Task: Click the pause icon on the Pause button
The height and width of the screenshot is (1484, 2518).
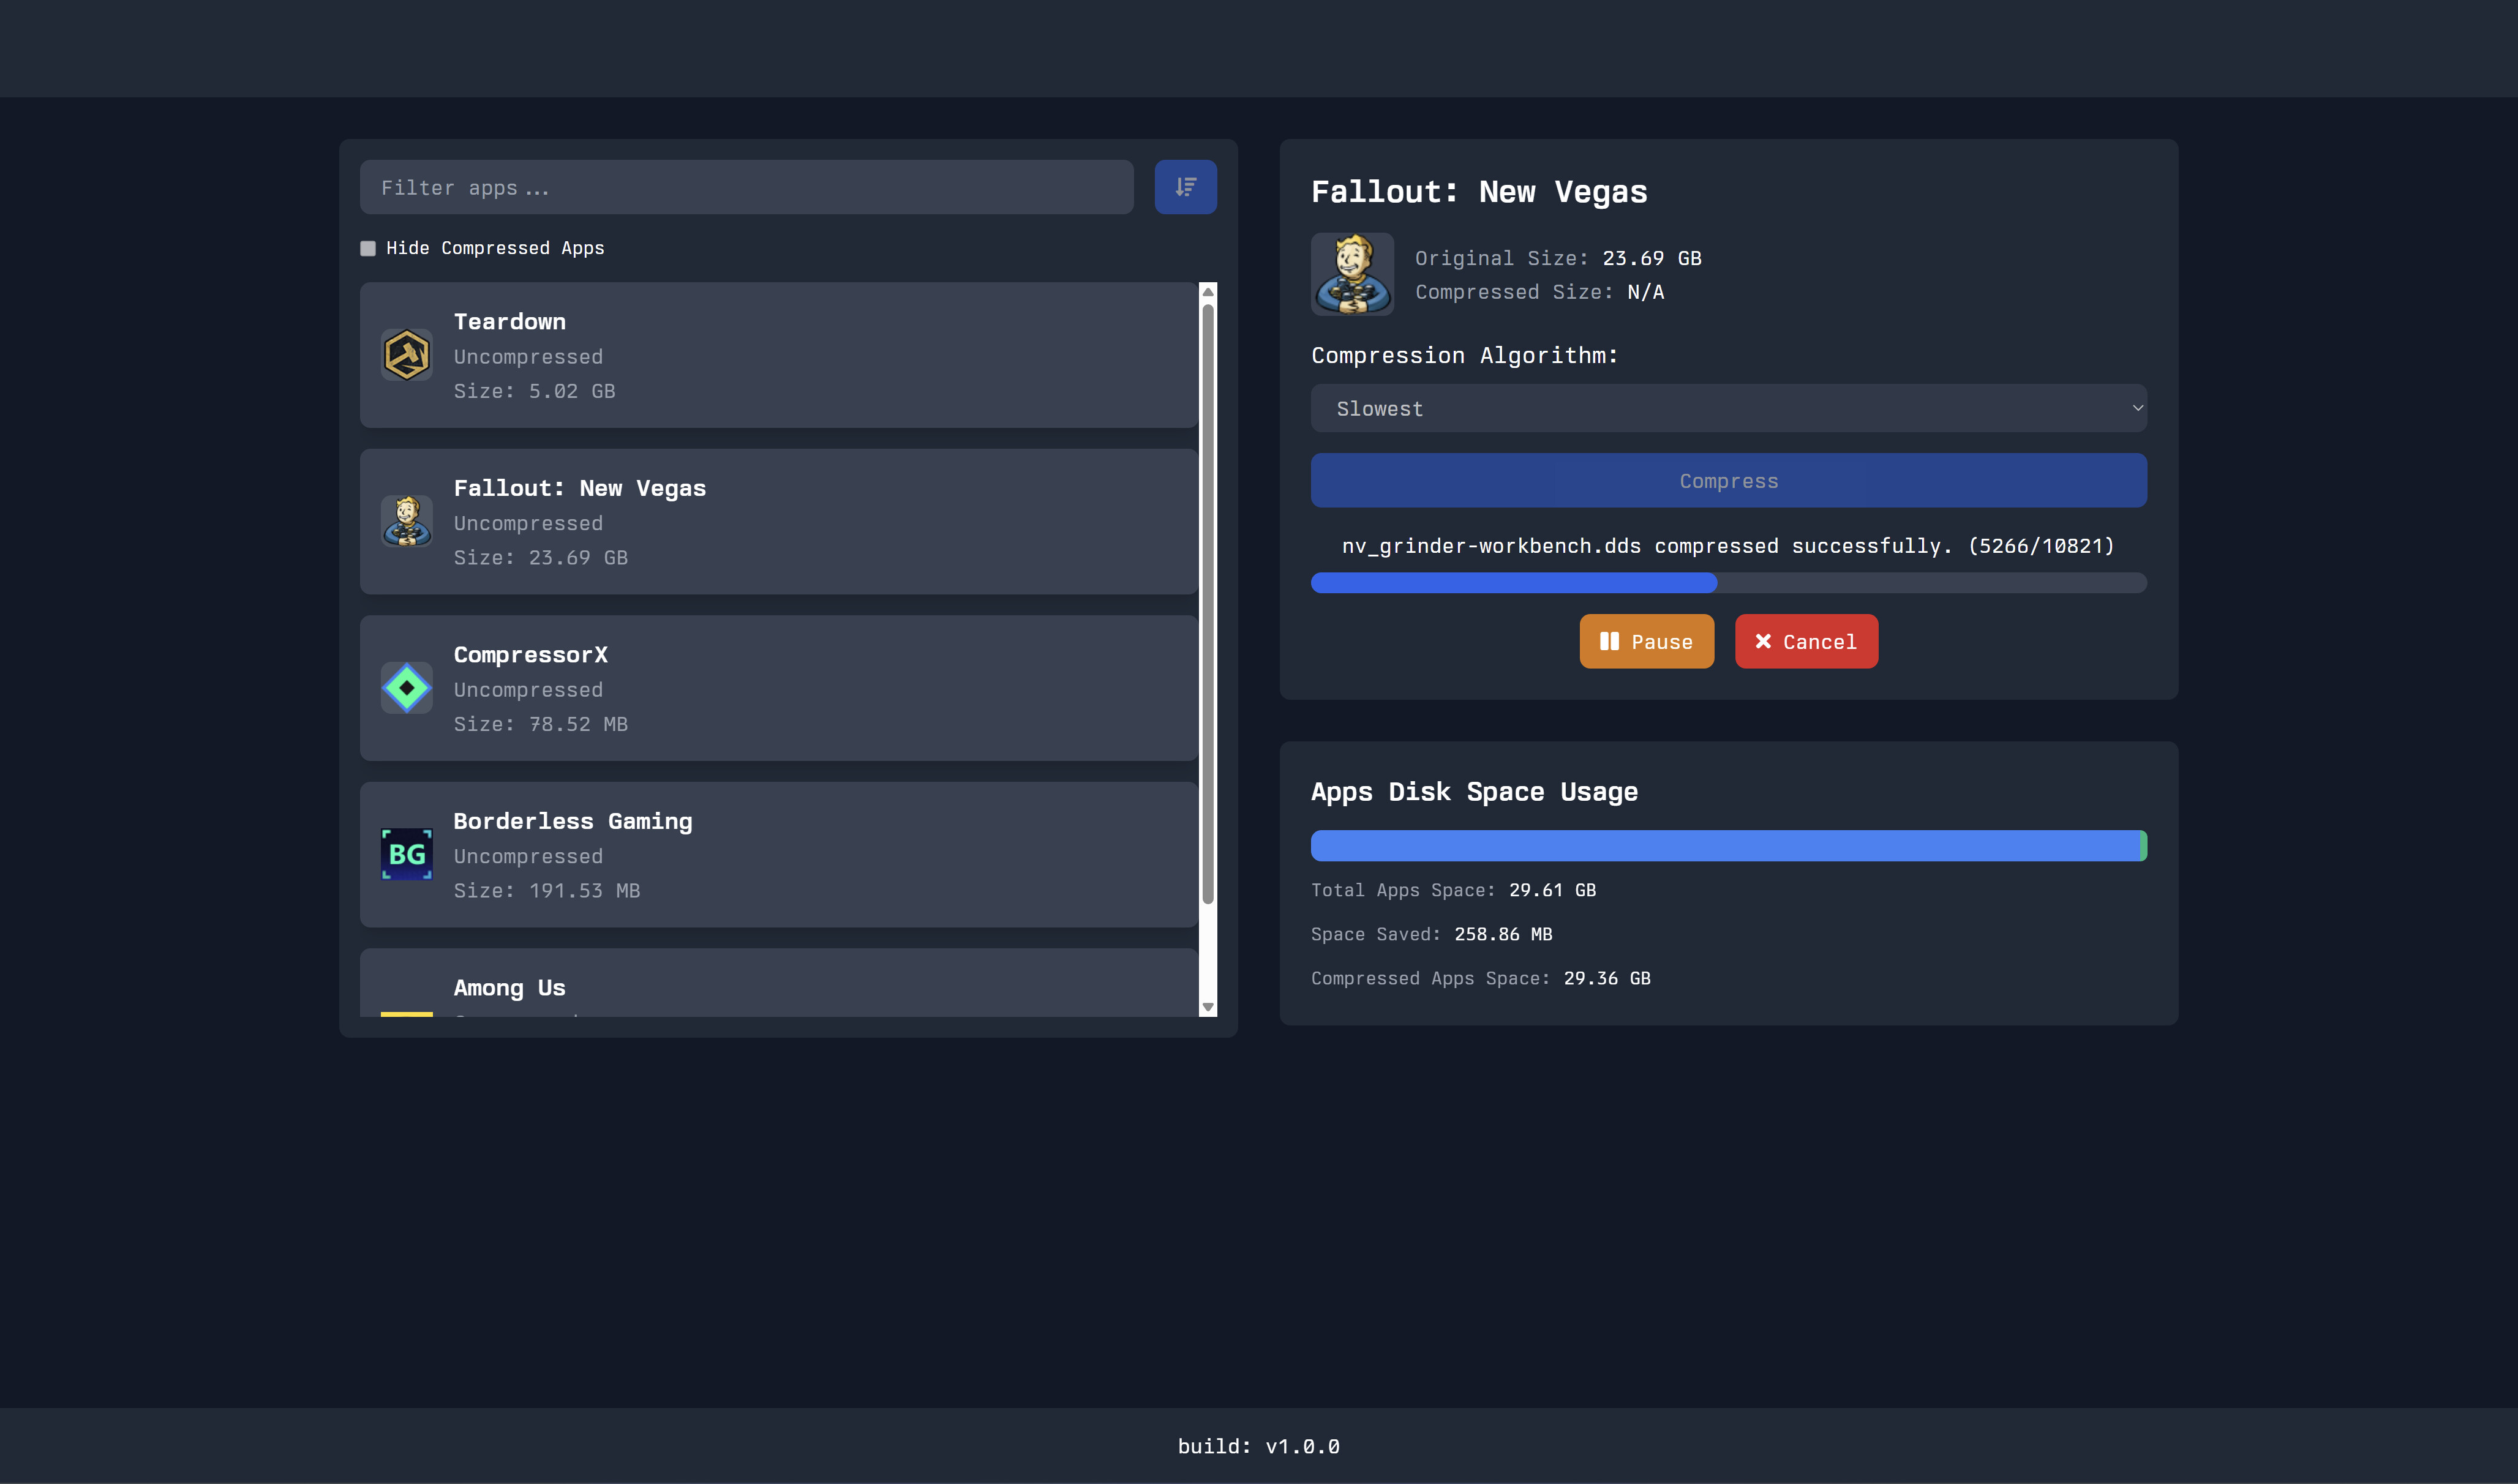Action: point(1611,641)
